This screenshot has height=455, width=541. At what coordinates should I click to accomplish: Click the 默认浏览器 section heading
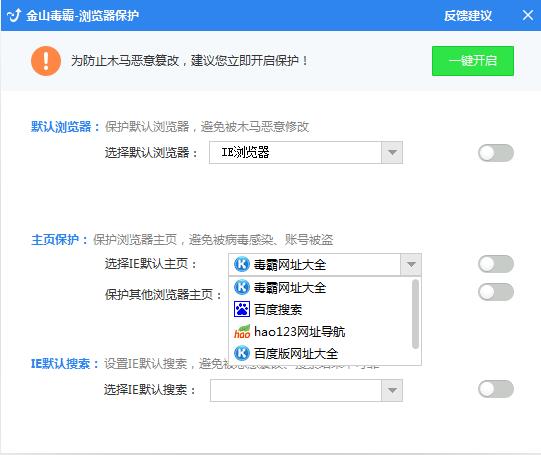click(65, 127)
